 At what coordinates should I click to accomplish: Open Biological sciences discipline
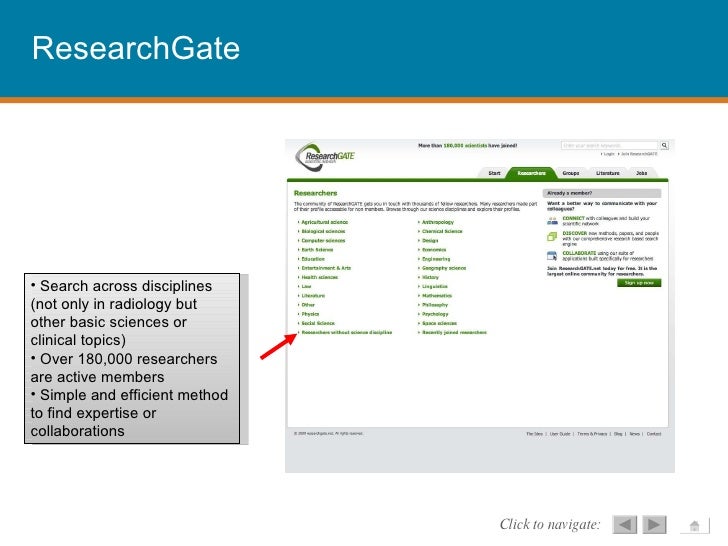coord(323,231)
